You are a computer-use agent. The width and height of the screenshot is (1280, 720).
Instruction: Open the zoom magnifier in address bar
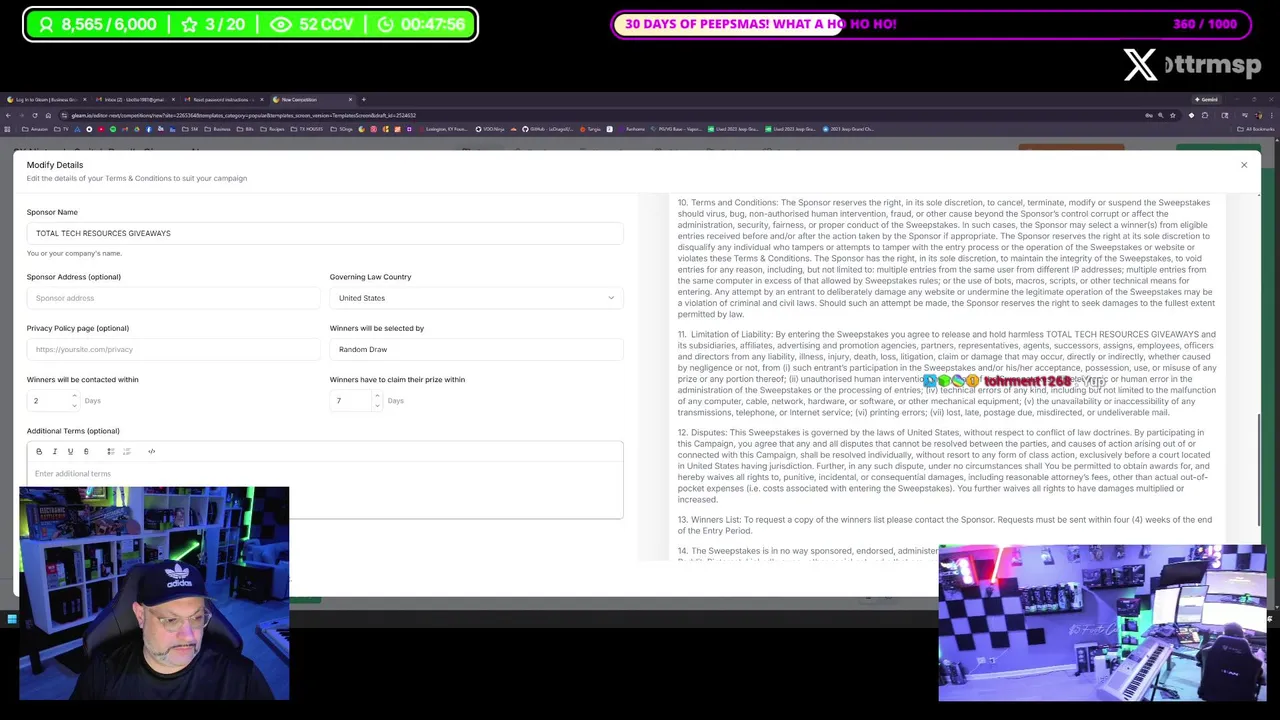(x=1161, y=115)
